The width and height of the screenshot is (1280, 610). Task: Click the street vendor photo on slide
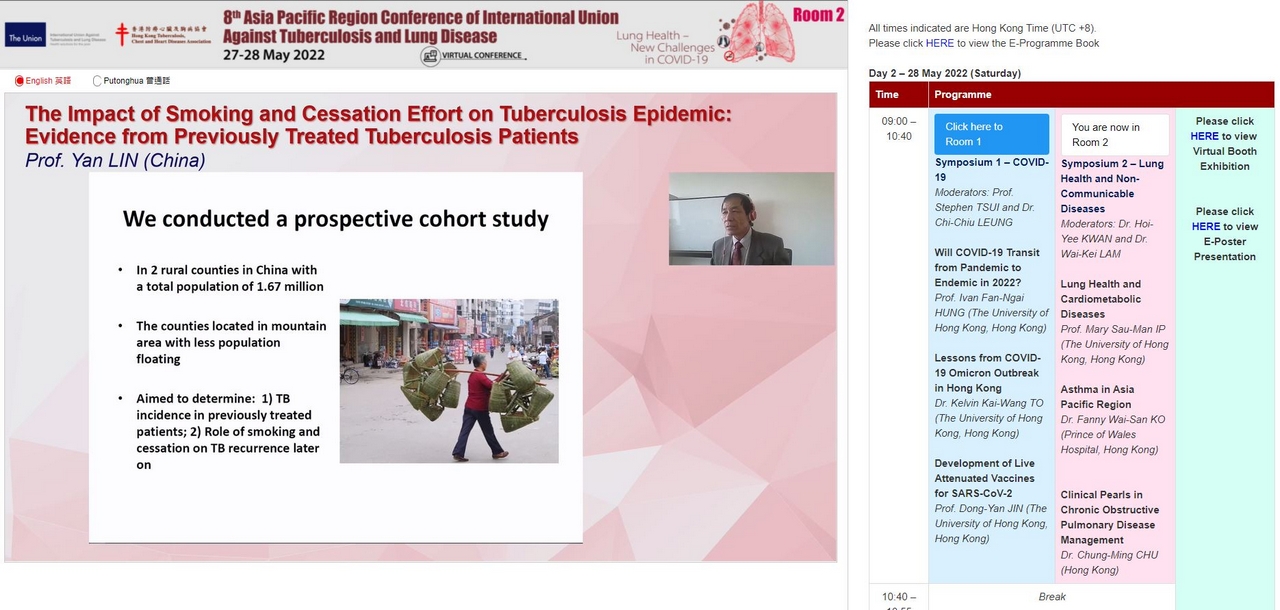click(x=449, y=380)
